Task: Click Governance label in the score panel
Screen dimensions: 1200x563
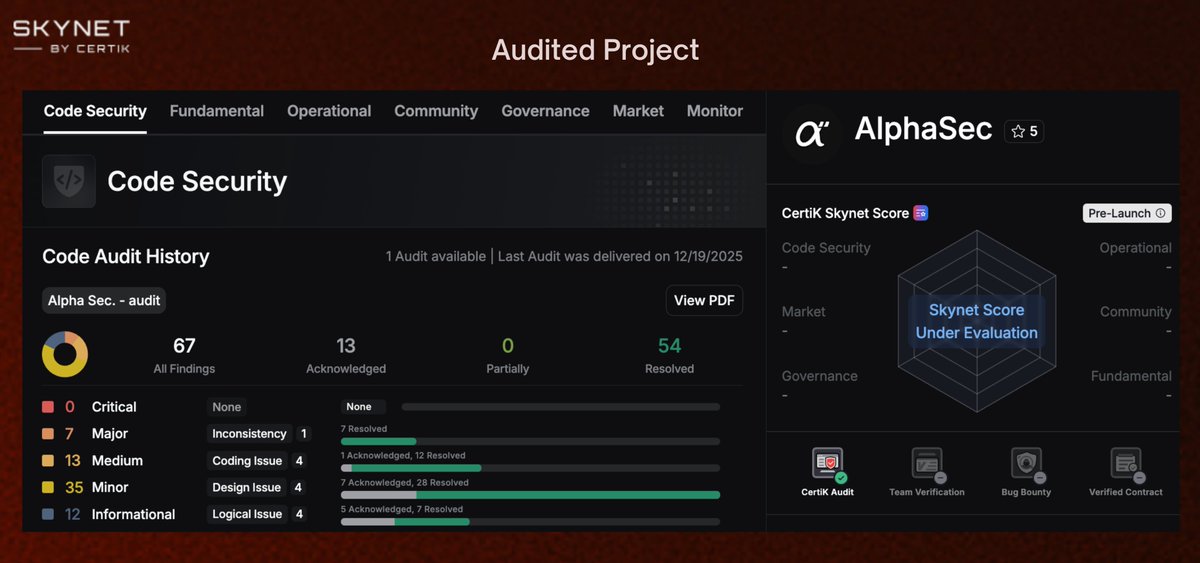Action: click(x=820, y=376)
